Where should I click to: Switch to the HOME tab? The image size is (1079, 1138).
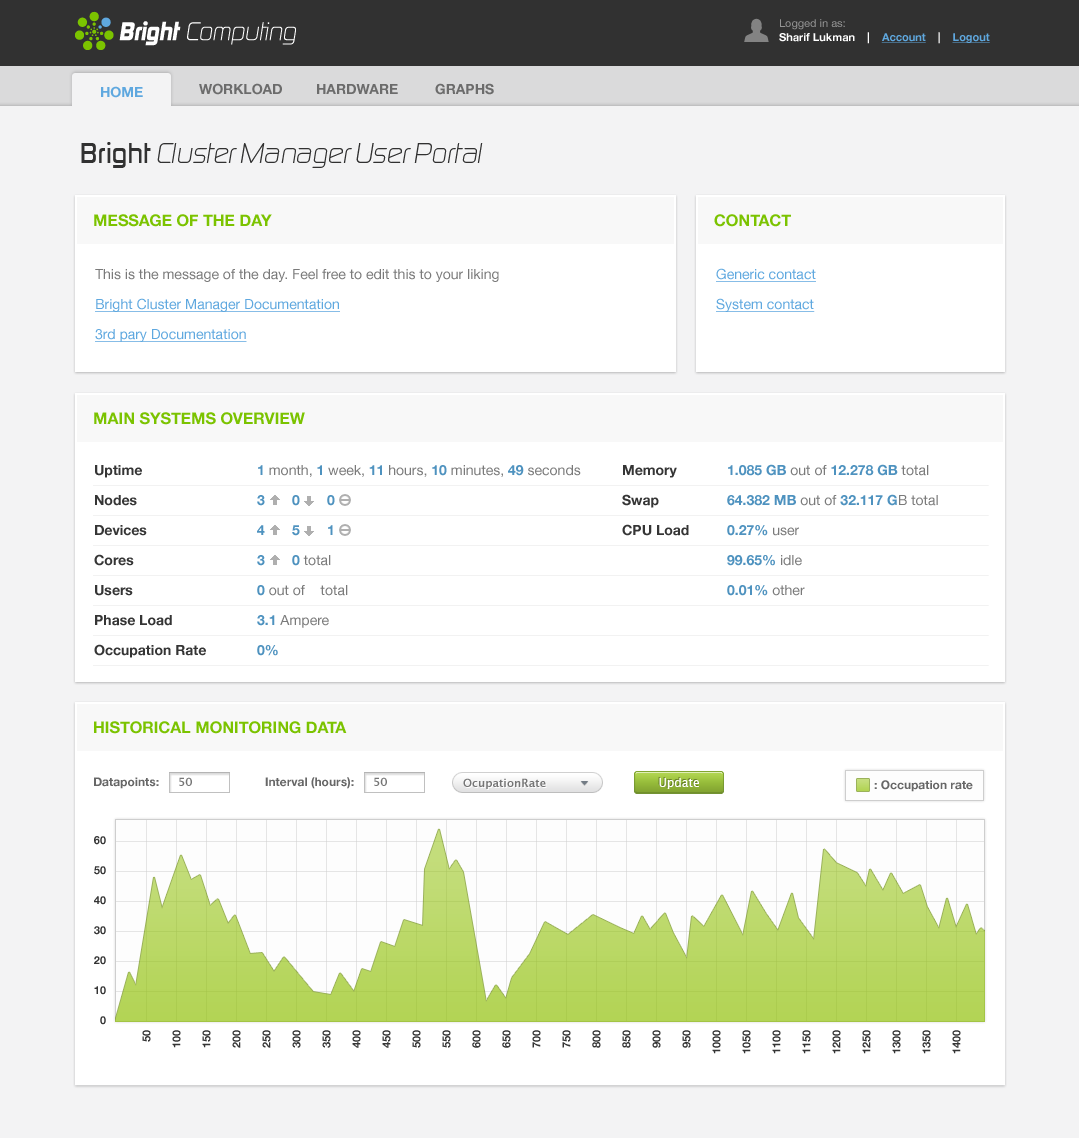(121, 90)
